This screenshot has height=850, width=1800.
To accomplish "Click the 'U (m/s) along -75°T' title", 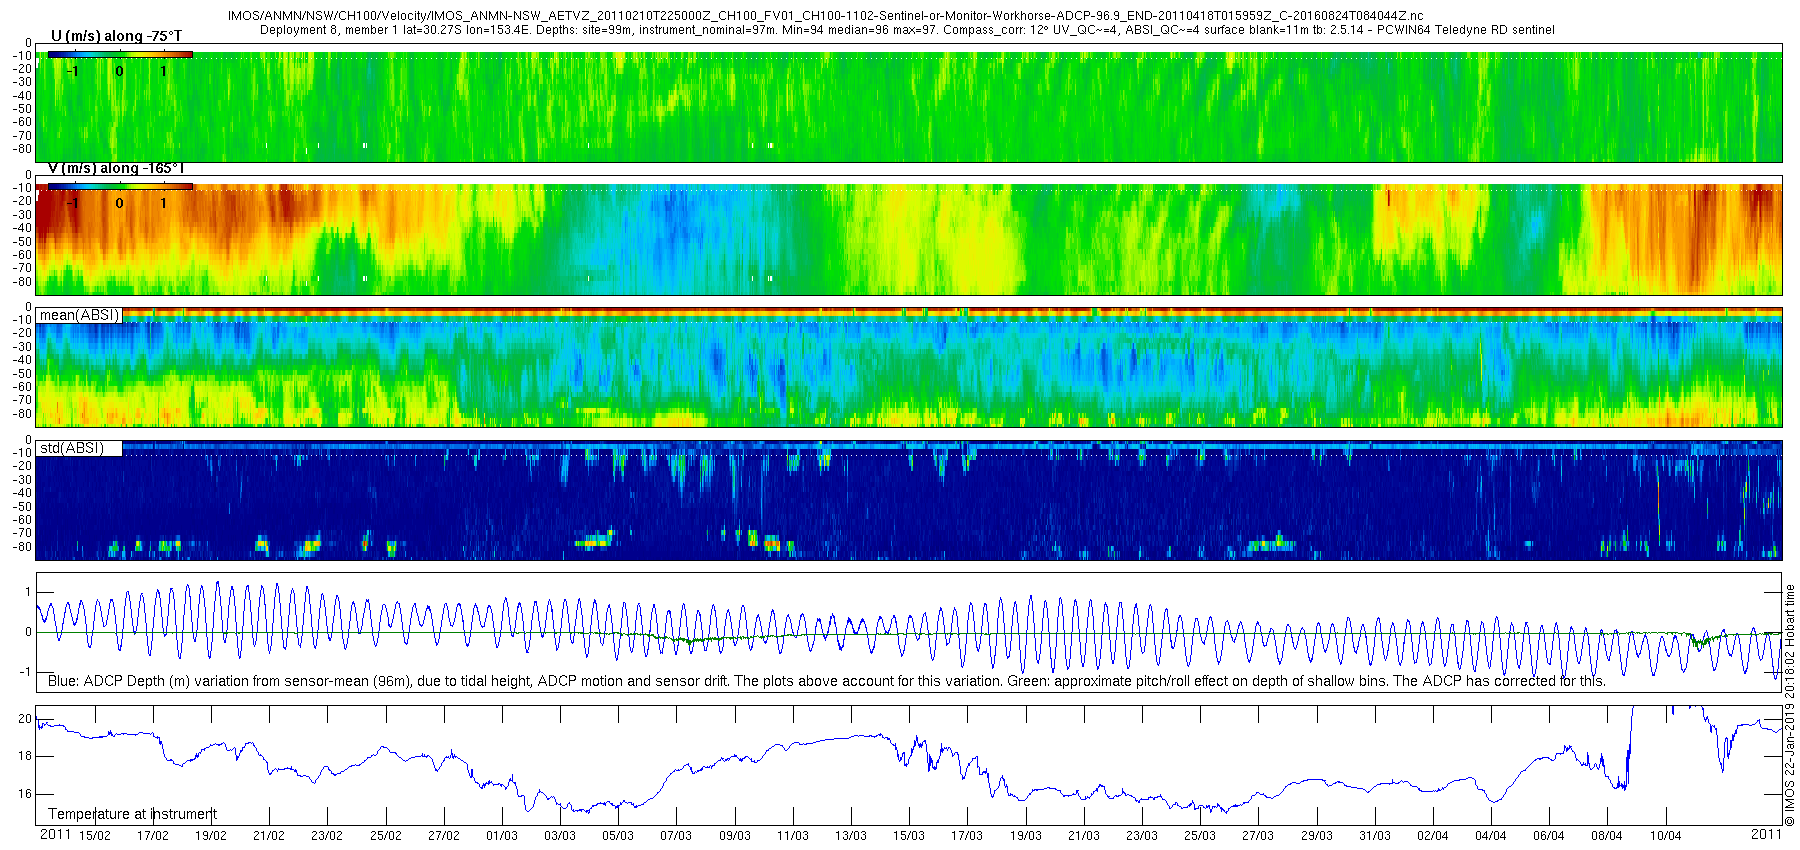I will [116, 36].
